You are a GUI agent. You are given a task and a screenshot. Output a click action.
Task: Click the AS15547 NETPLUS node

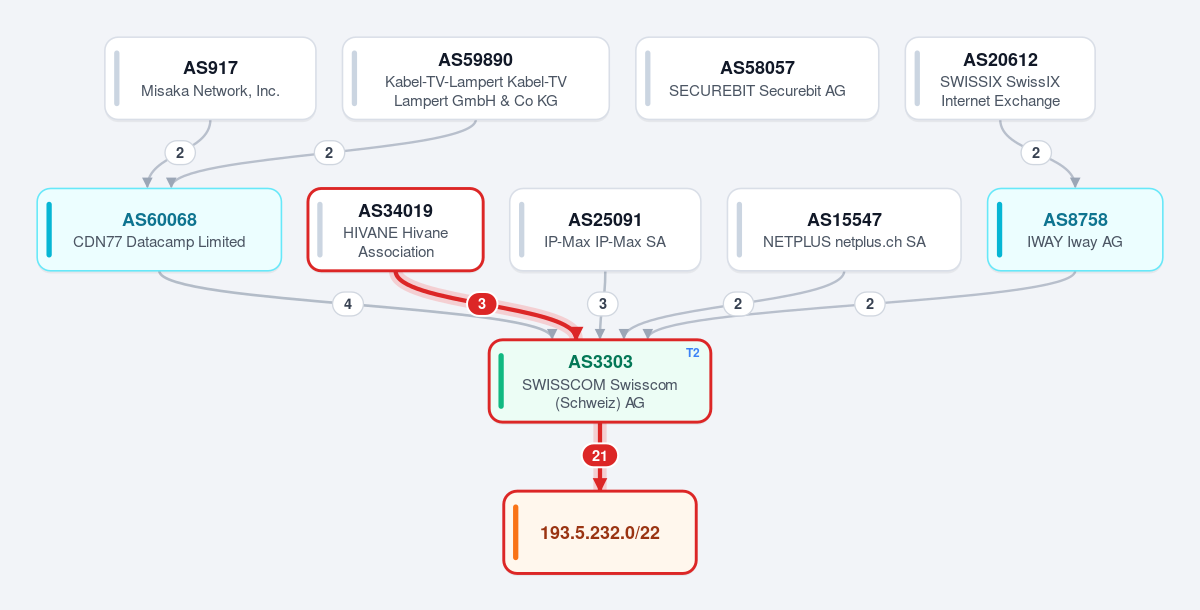tap(844, 230)
